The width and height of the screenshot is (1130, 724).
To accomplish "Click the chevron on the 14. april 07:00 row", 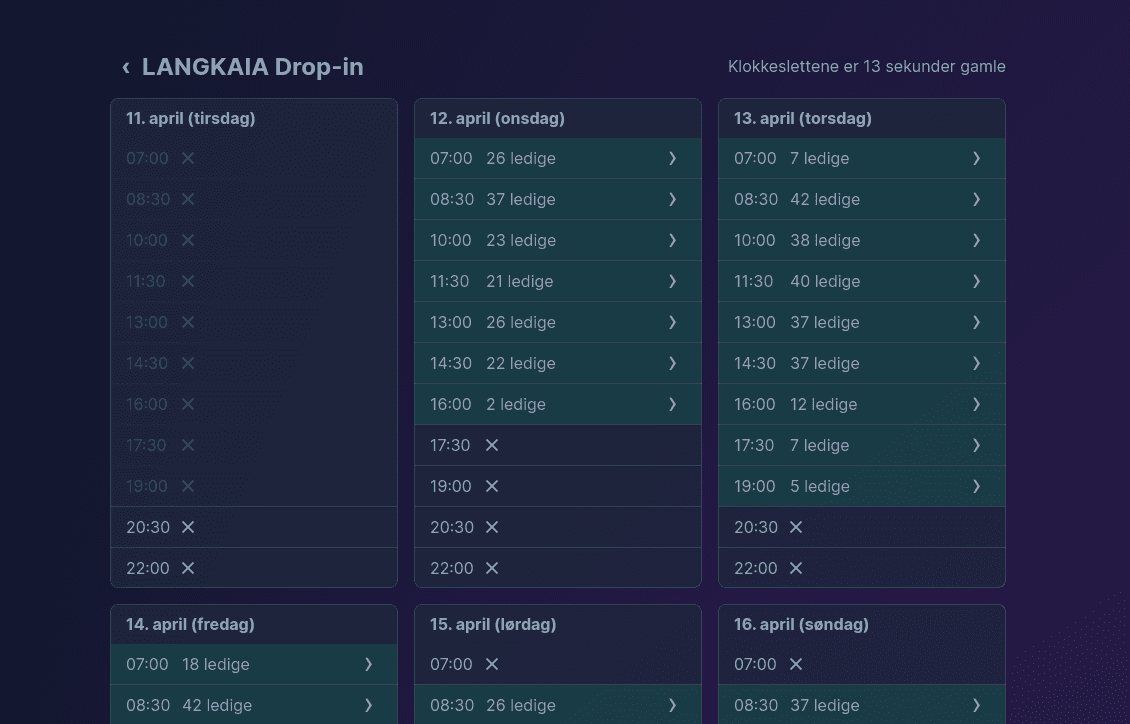I will 368,665.
